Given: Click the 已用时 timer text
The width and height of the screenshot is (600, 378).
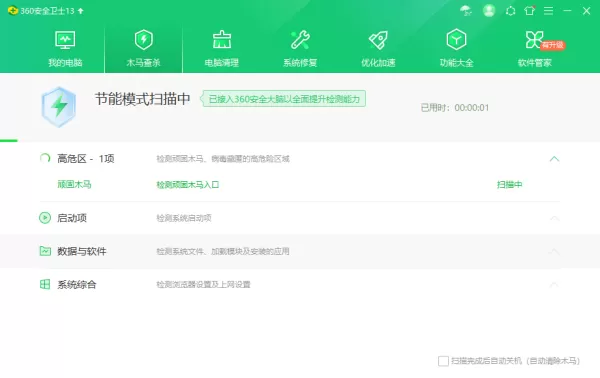Looking at the screenshot, I should pyautogui.click(x=455, y=108).
